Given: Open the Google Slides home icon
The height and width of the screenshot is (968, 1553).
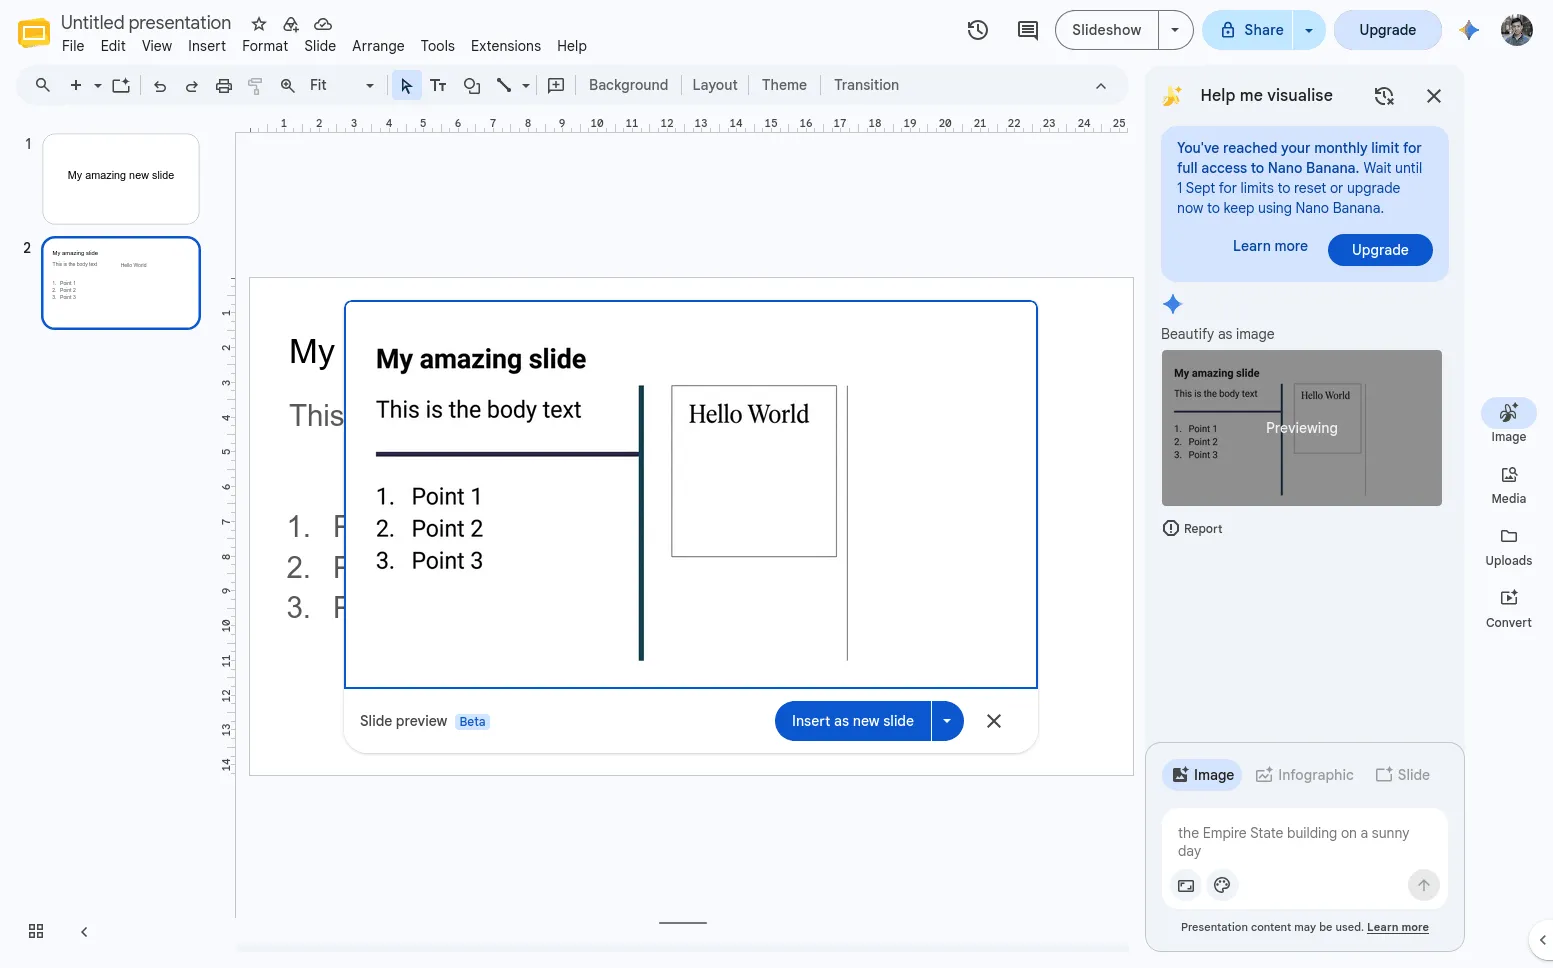Looking at the screenshot, I should (x=34, y=33).
